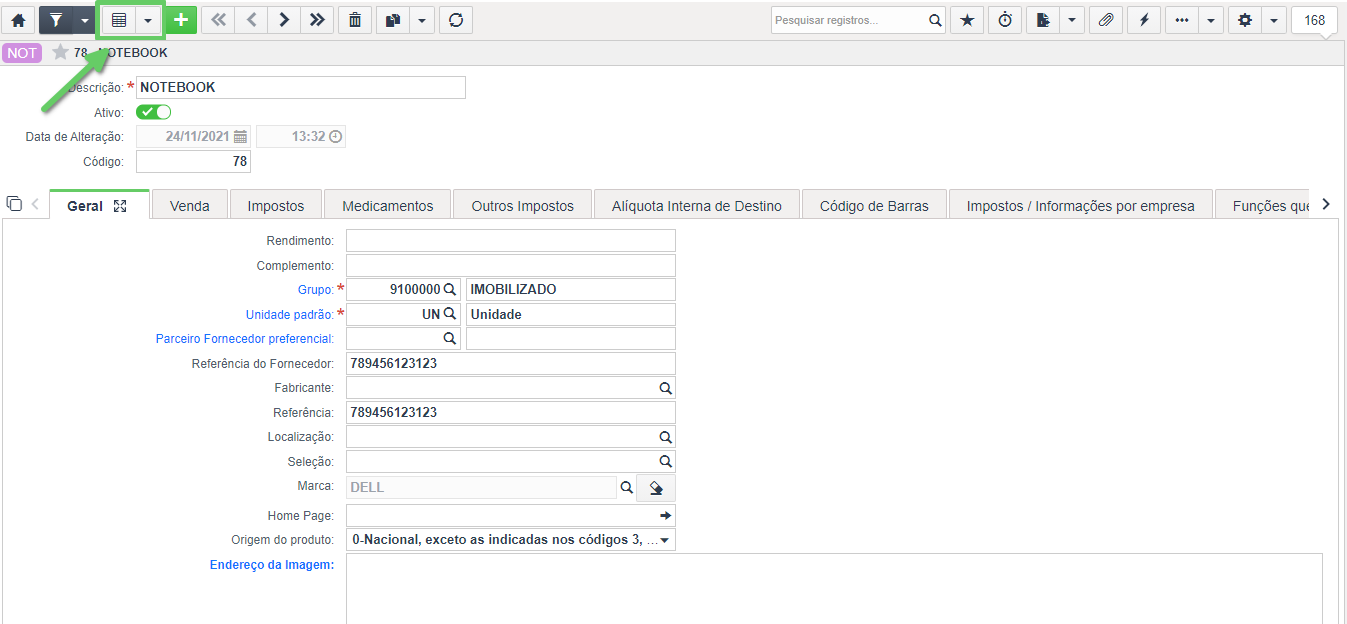This screenshot has height=624, width=1347.
Task: Open the 13:32 time clock icon
Action: (336, 137)
